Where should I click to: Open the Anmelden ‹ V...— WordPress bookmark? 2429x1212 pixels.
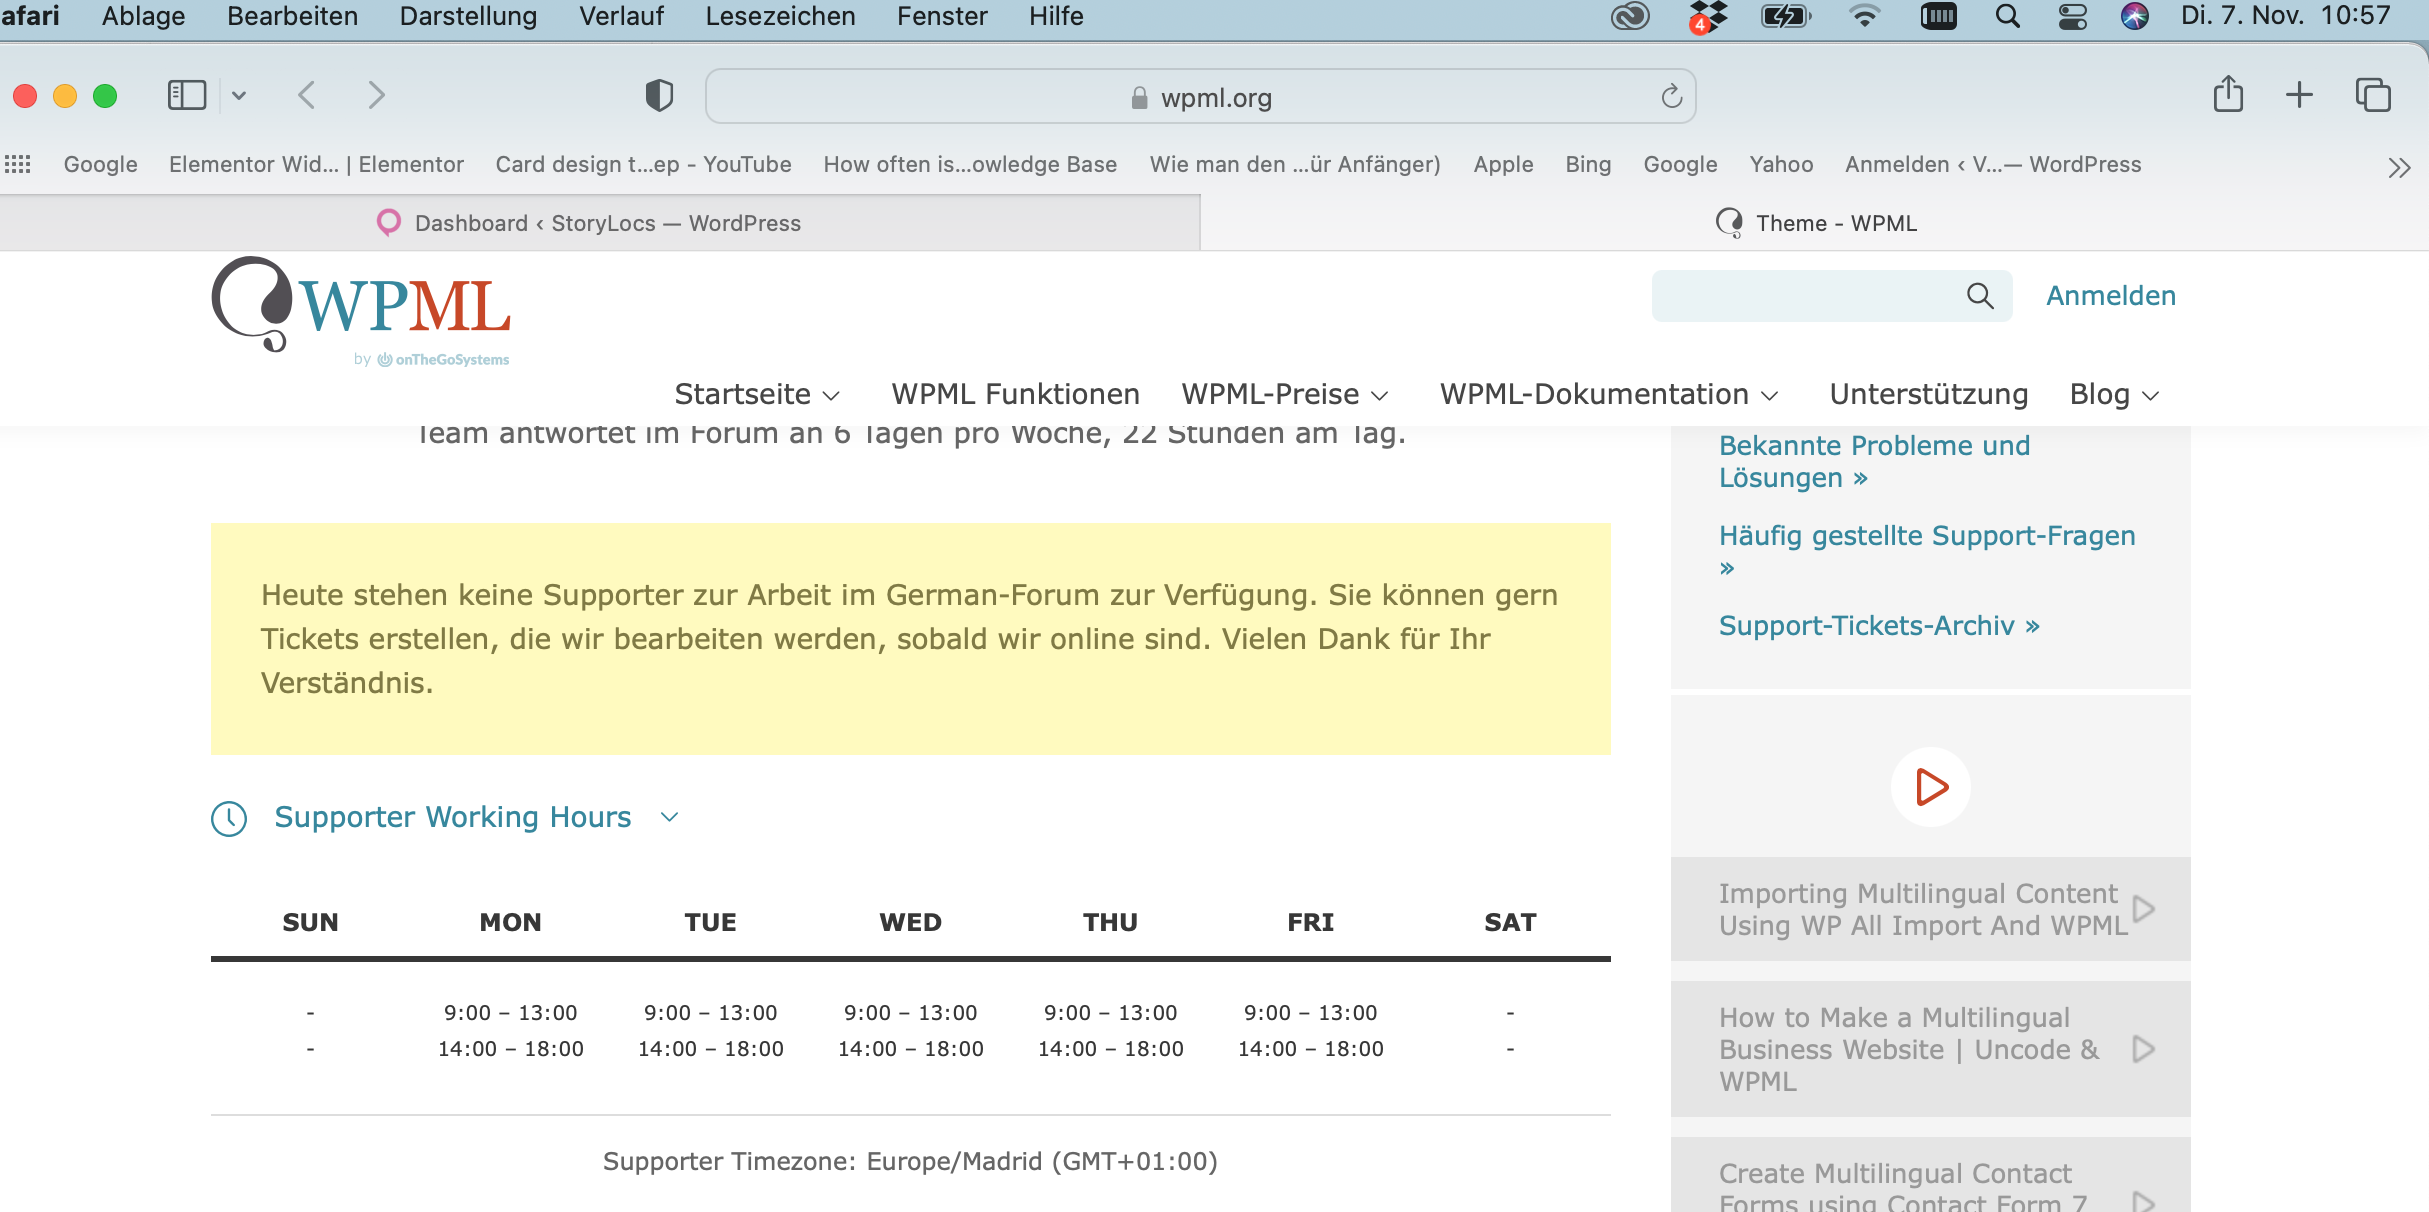pyautogui.click(x=1993, y=164)
